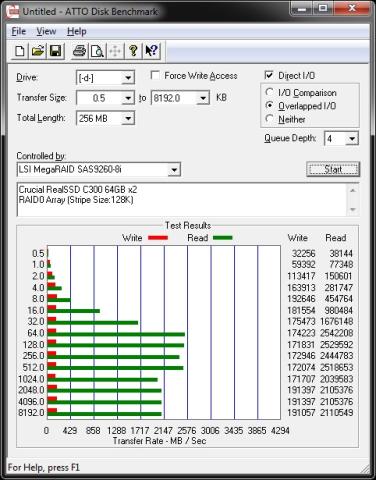Screen dimensions: 376x480
Task: Open the File menu
Action: click(x=19, y=31)
